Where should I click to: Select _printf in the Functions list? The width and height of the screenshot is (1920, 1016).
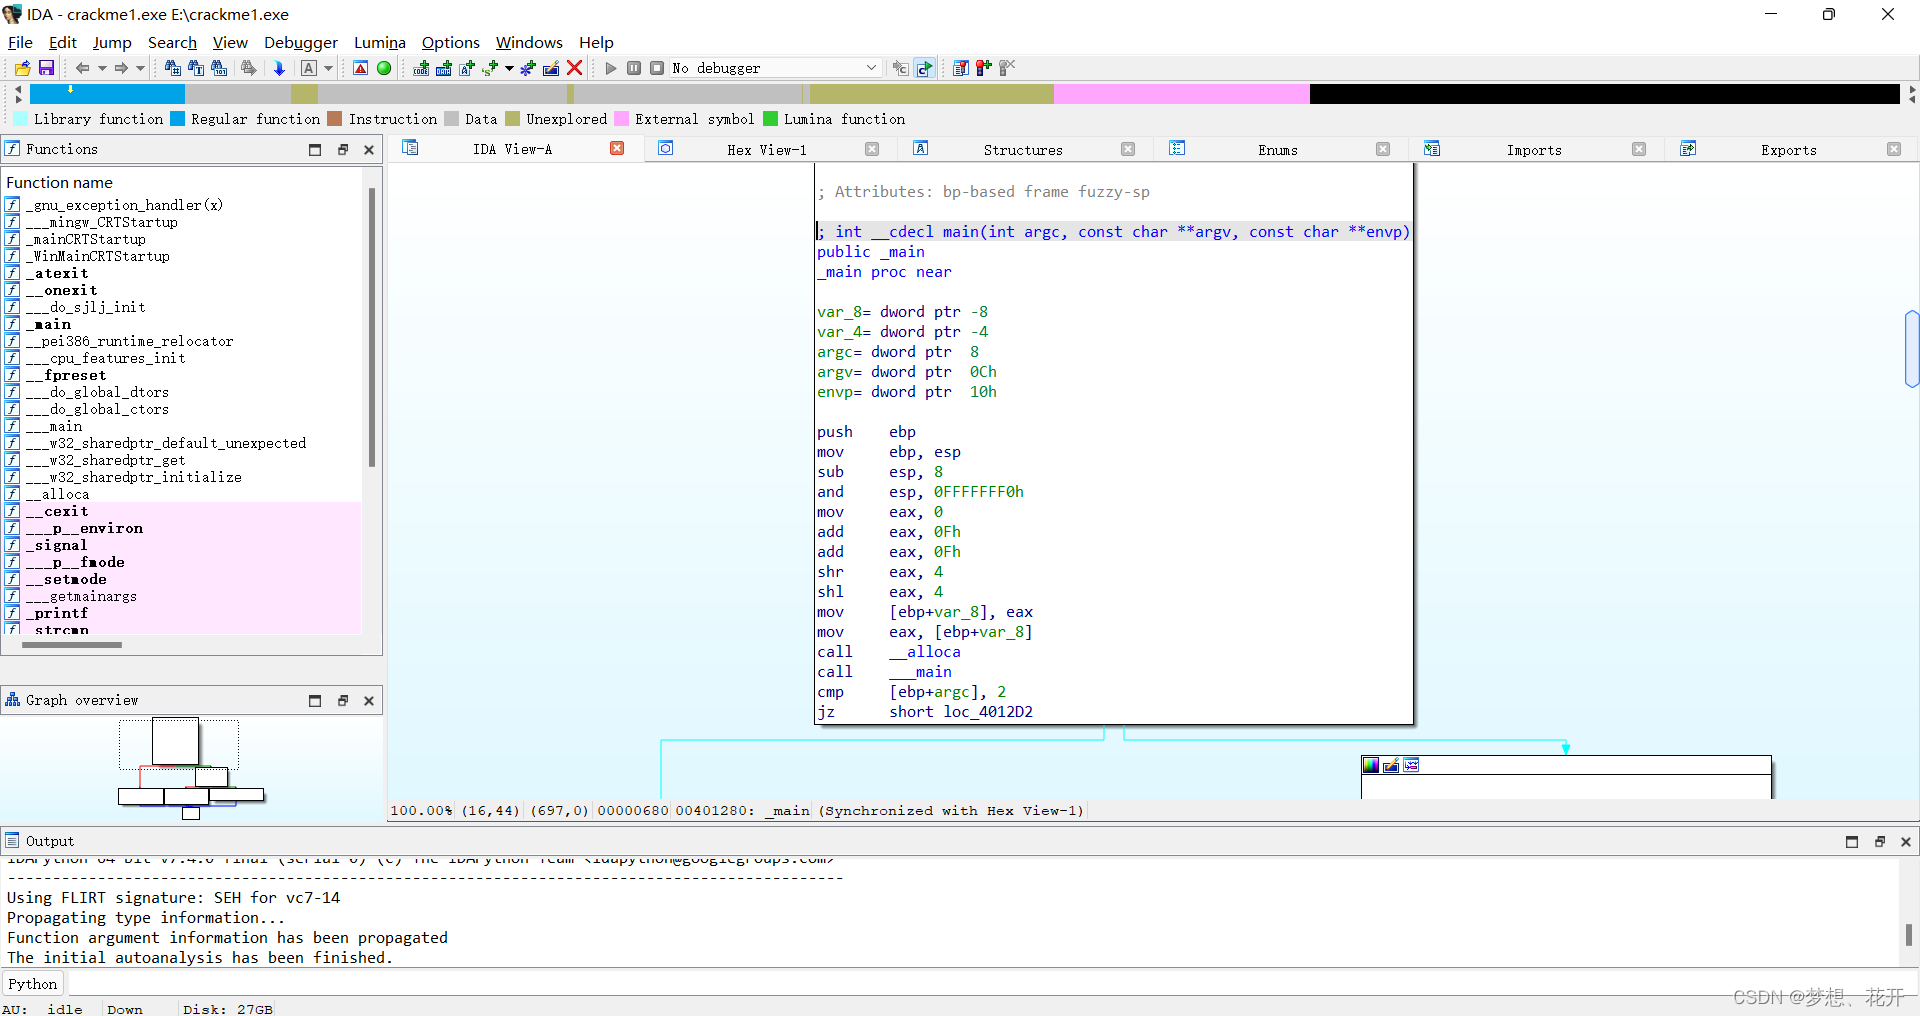(58, 613)
